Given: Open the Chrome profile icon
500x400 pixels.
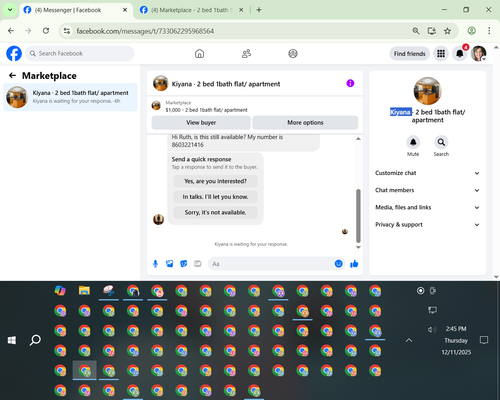Looking at the screenshot, I should tap(471, 31).
